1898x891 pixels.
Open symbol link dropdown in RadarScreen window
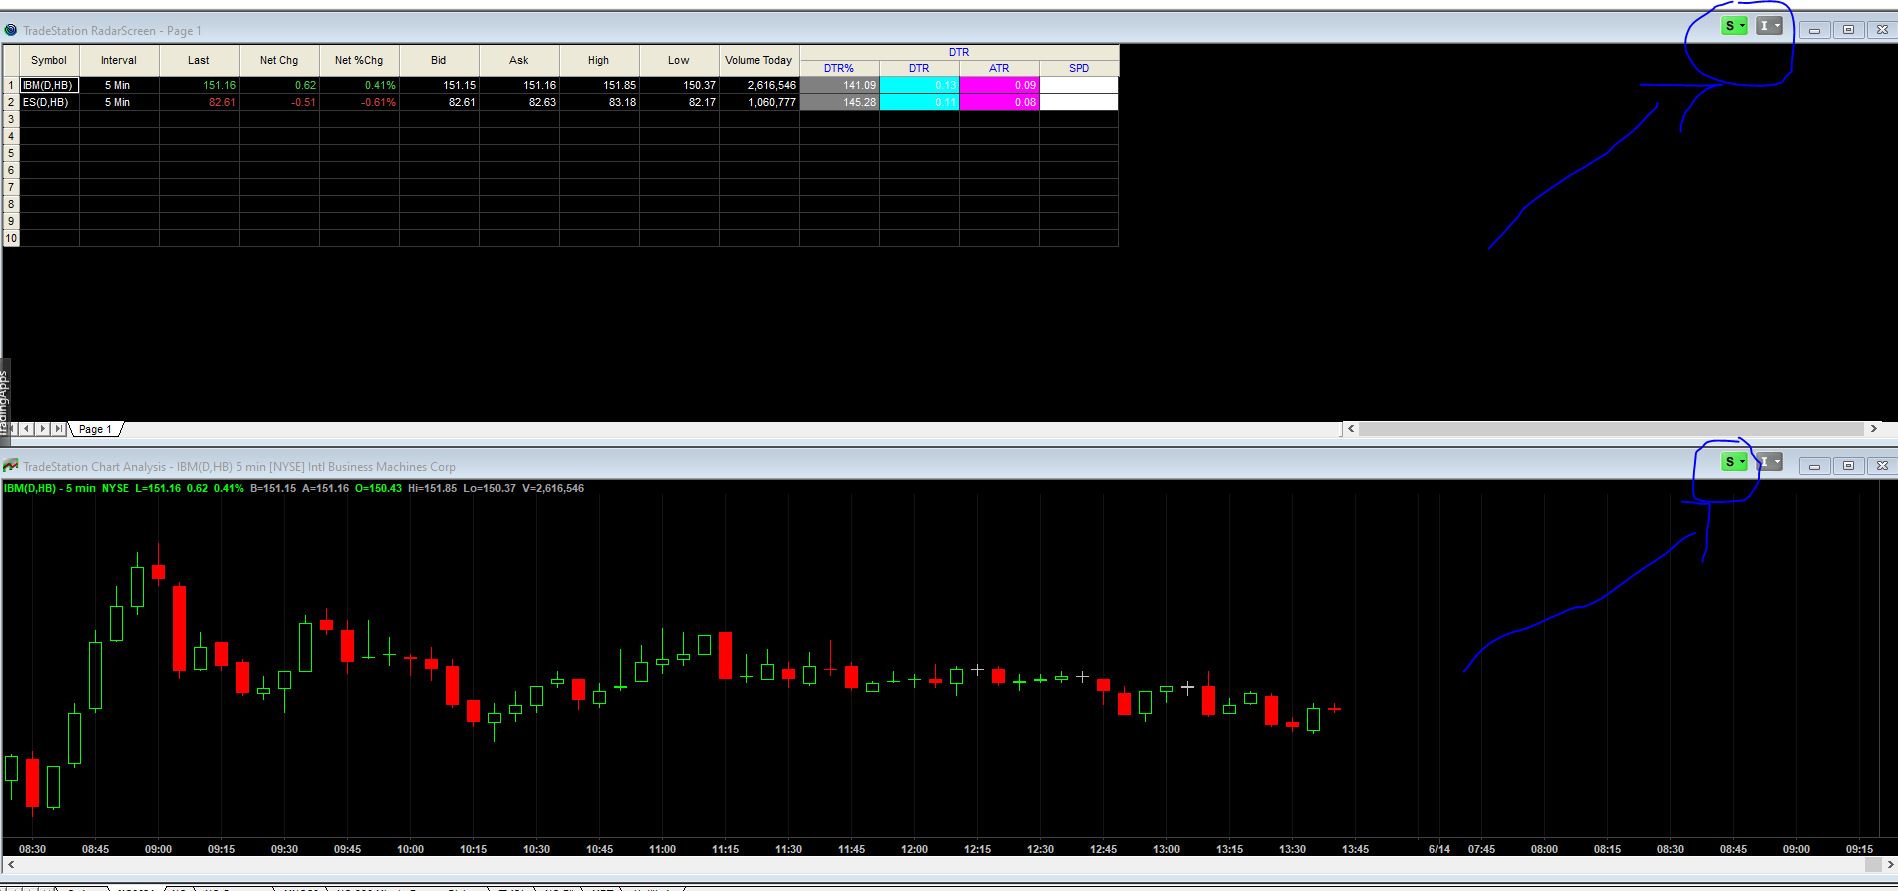pos(1735,27)
